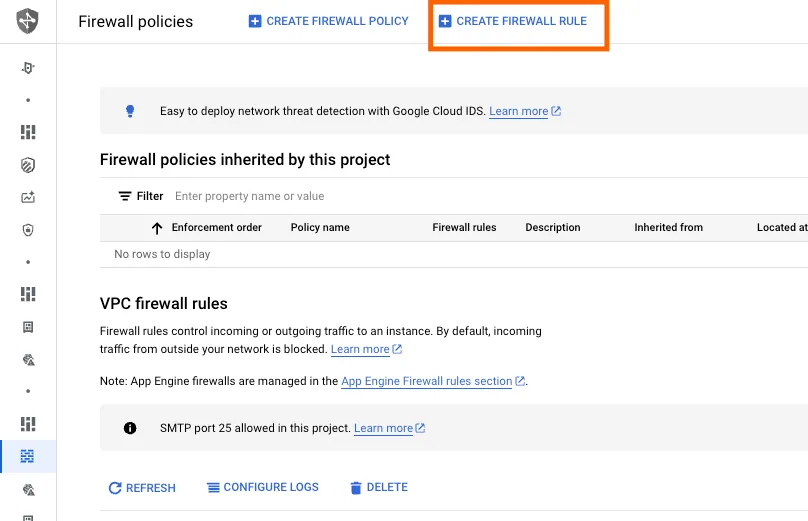808x521 pixels.
Task: Focus the 'Enter property name or value' filter field
Action: click(x=250, y=196)
